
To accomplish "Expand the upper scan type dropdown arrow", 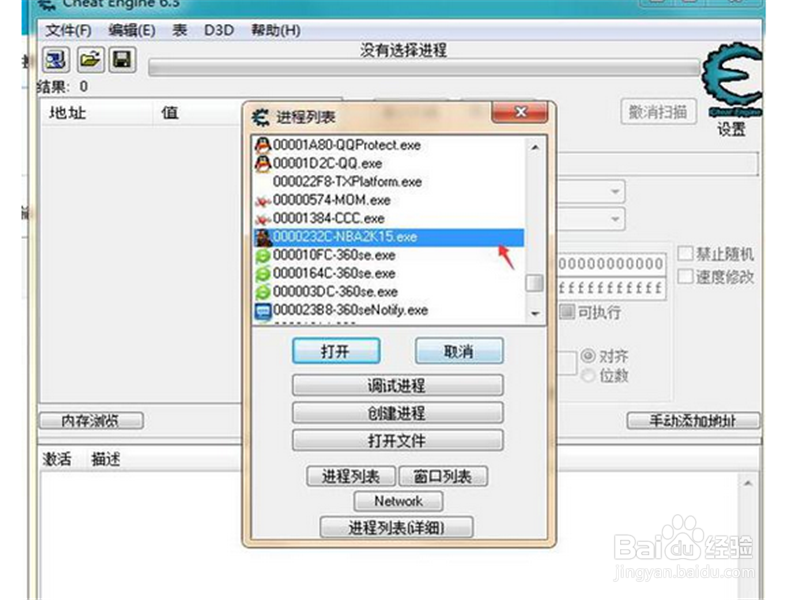I will pos(615,192).
